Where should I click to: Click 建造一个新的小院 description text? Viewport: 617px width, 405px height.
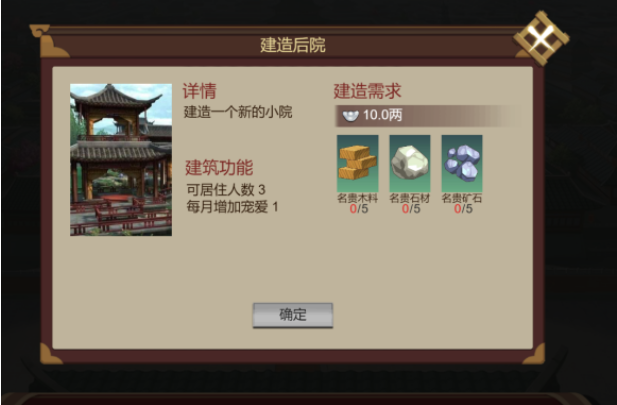click(x=238, y=112)
